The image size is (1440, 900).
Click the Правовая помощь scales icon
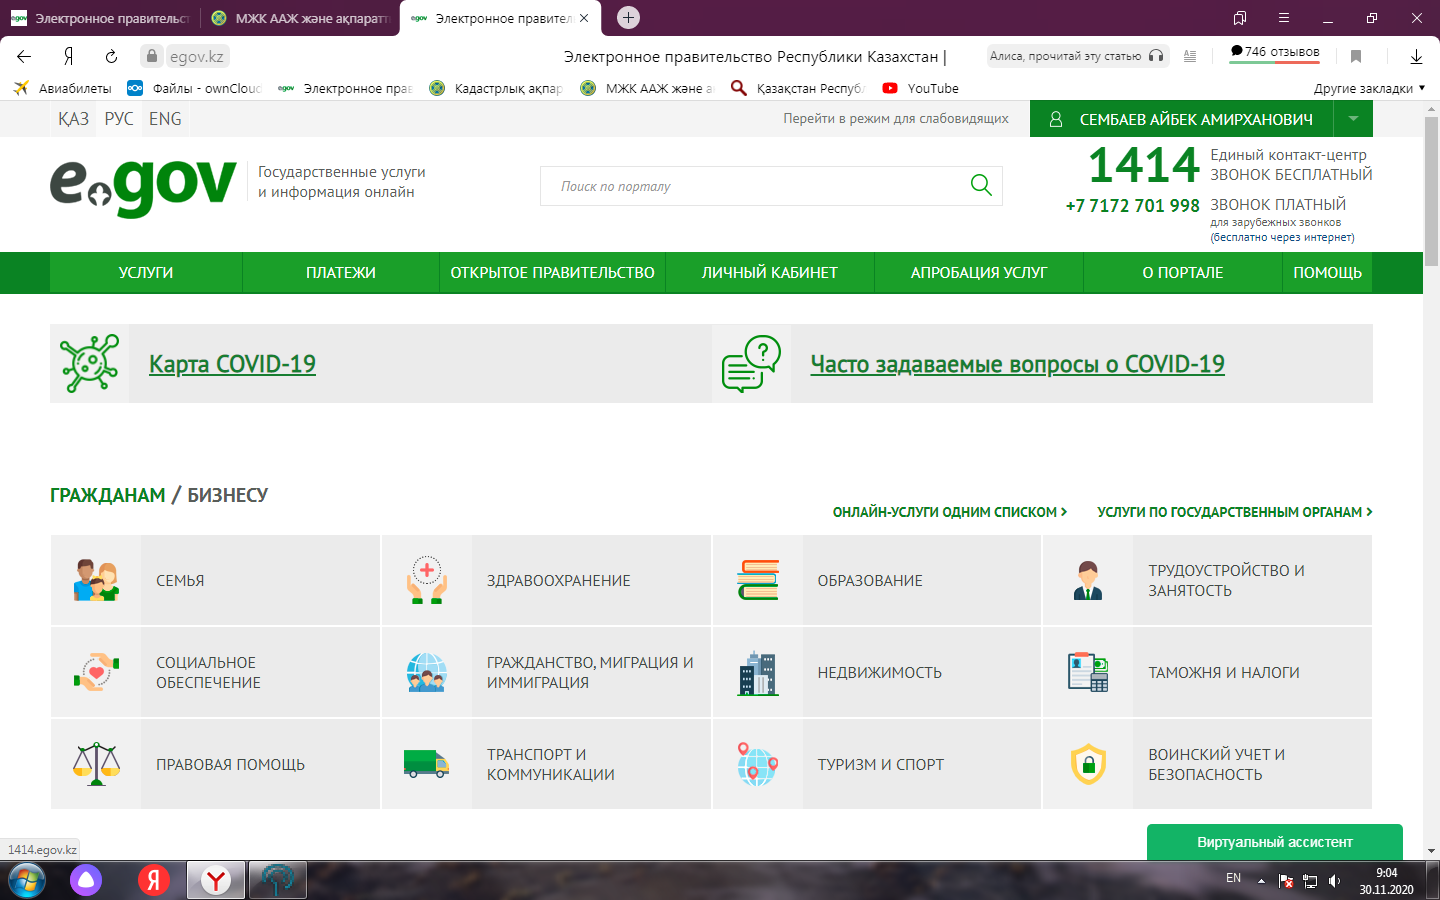pos(96,764)
